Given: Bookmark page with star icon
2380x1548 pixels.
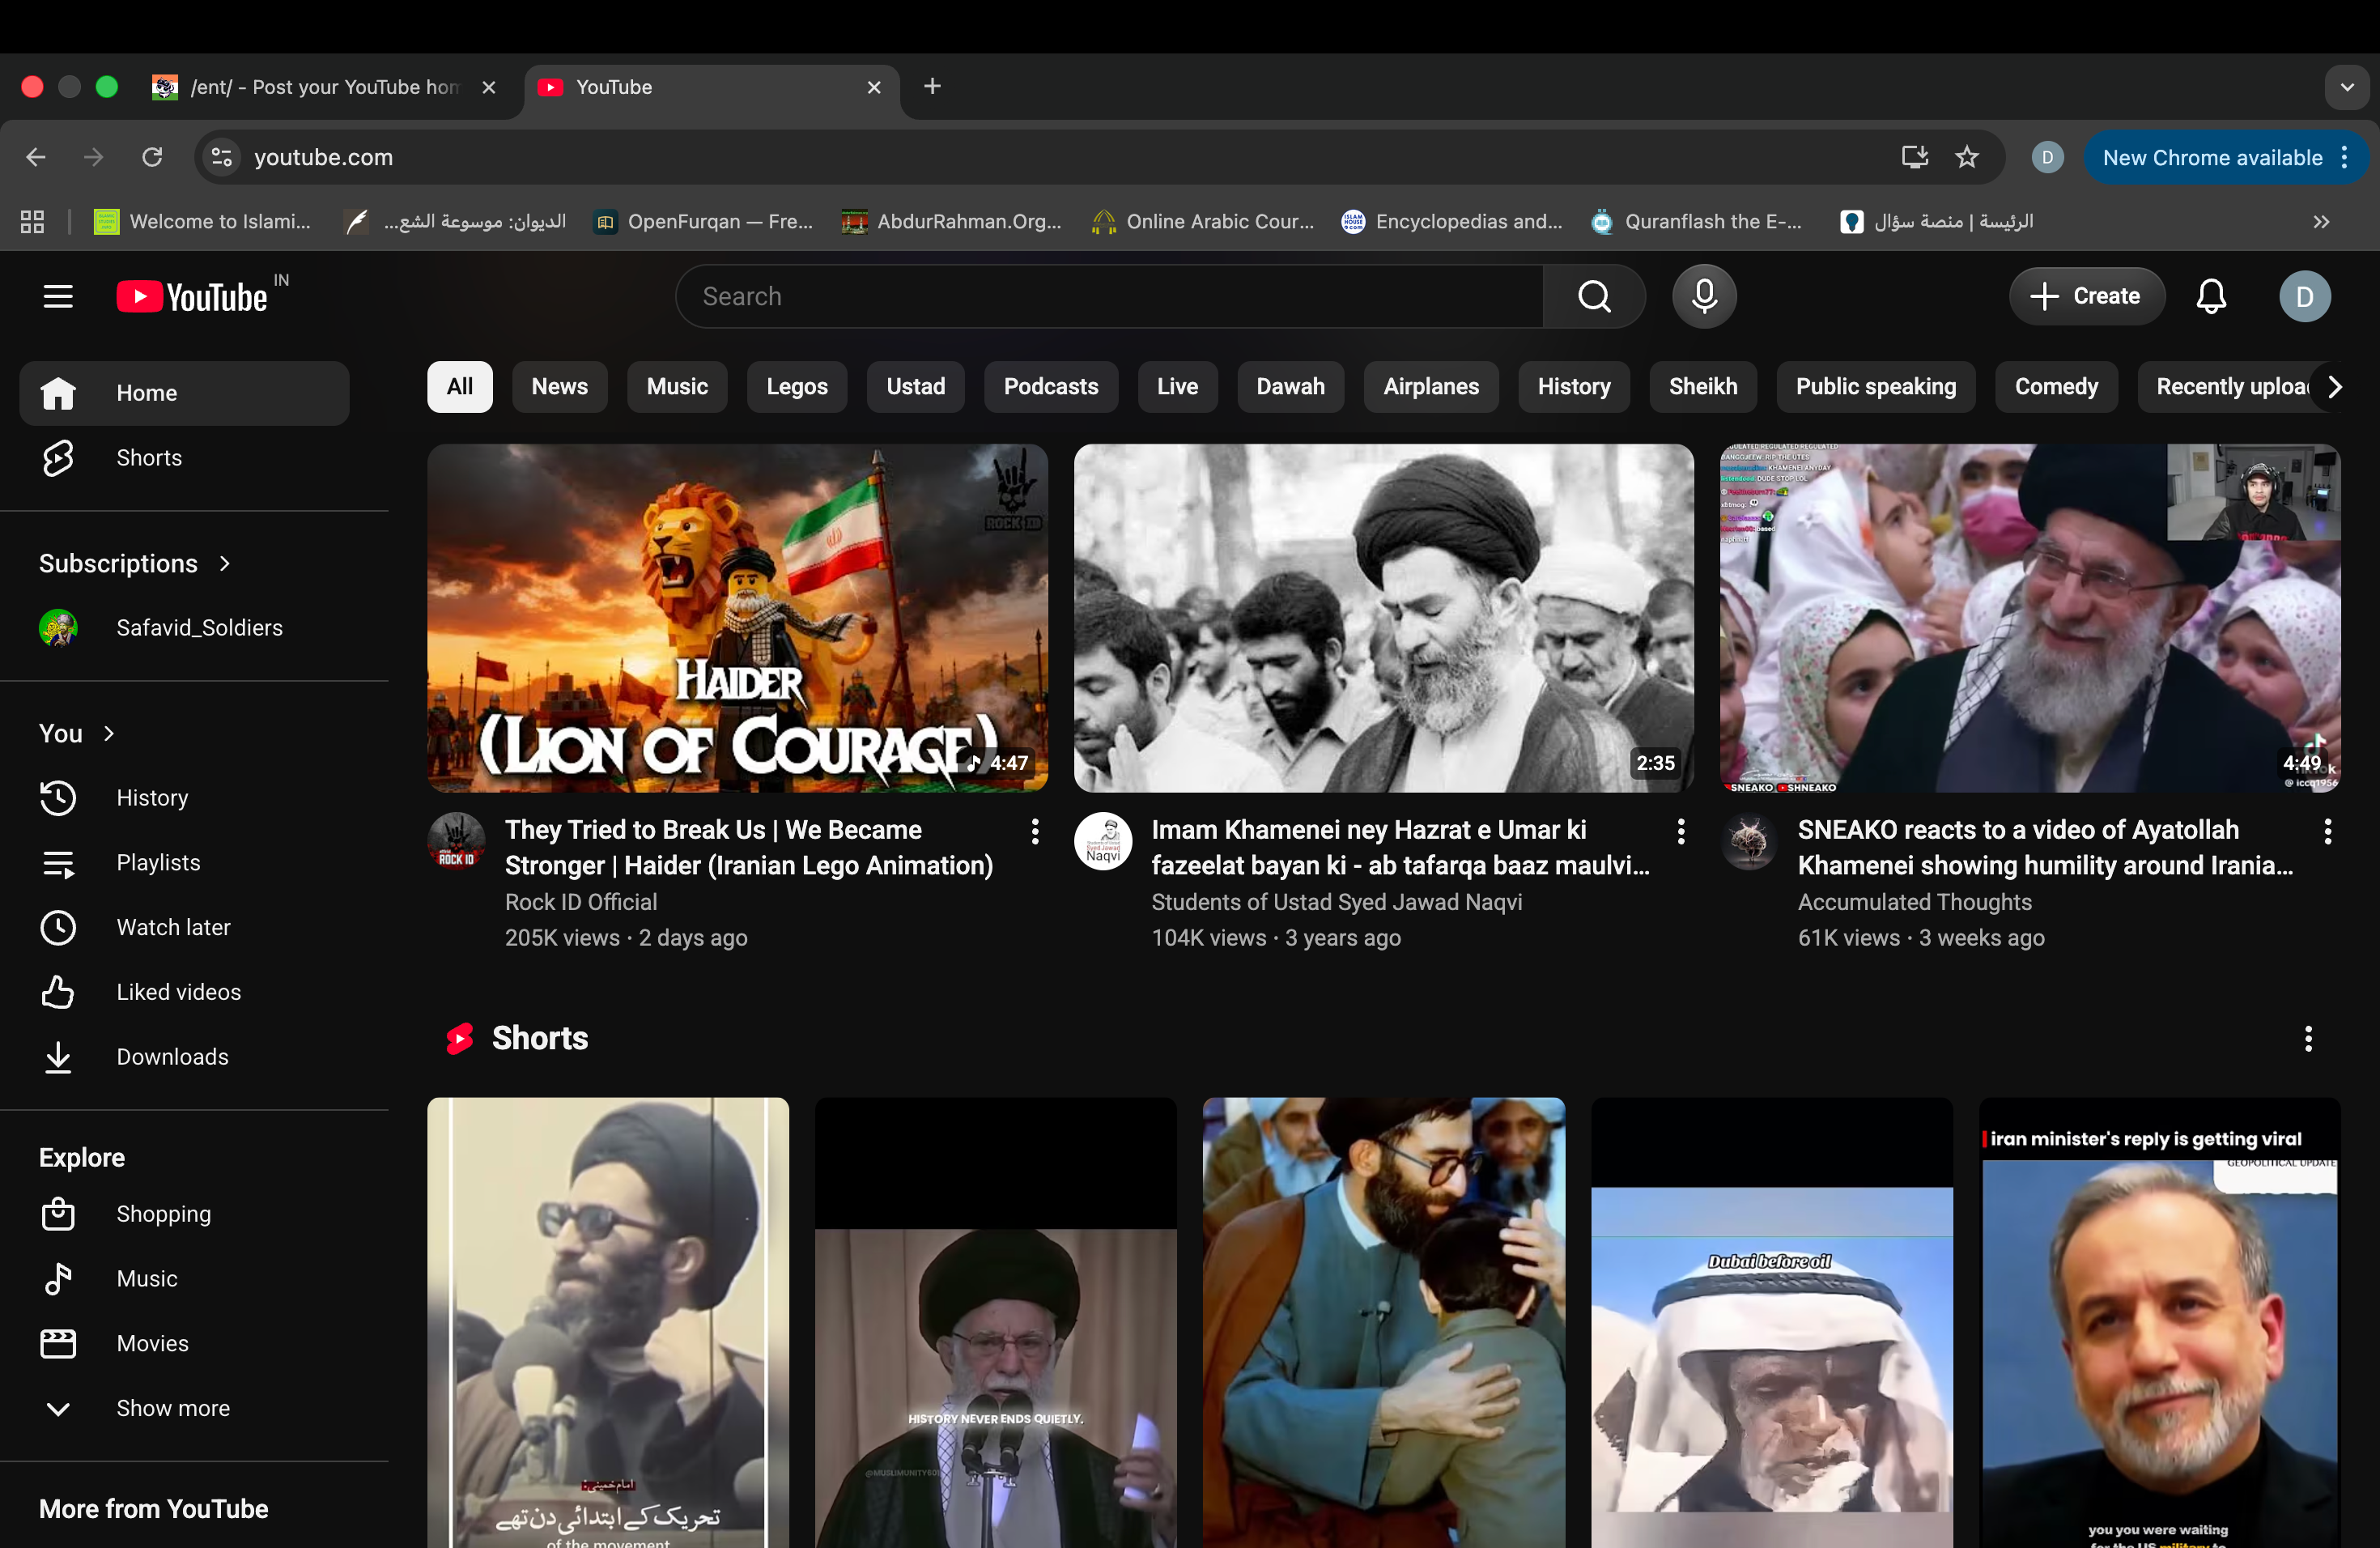Looking at the screenshot, I should pos(1966,157).
